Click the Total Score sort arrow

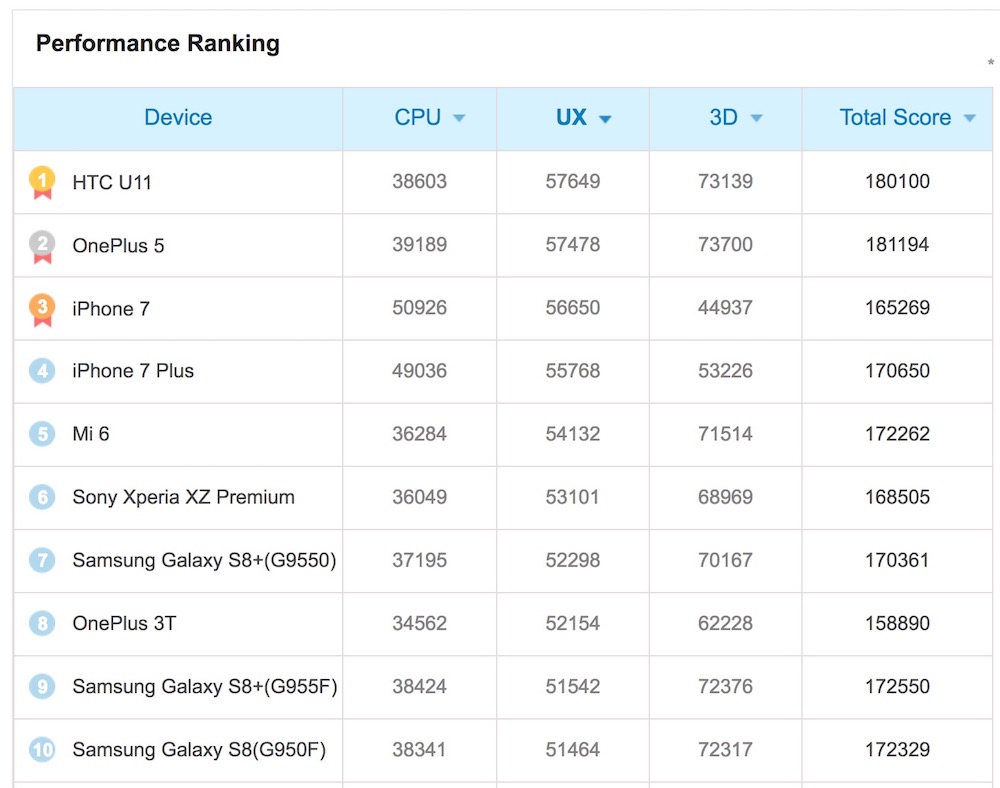[969, 119]
